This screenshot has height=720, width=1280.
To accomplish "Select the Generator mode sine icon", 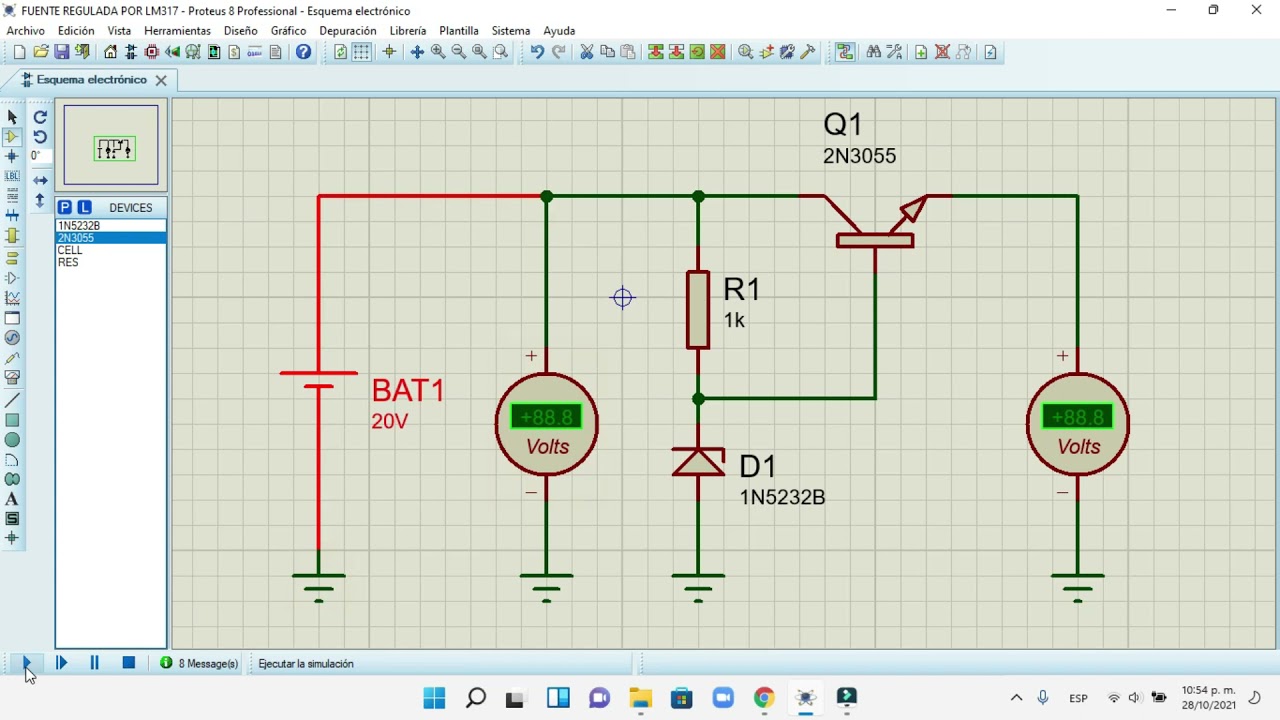I will pyautogui.click(x=12, y=338).
